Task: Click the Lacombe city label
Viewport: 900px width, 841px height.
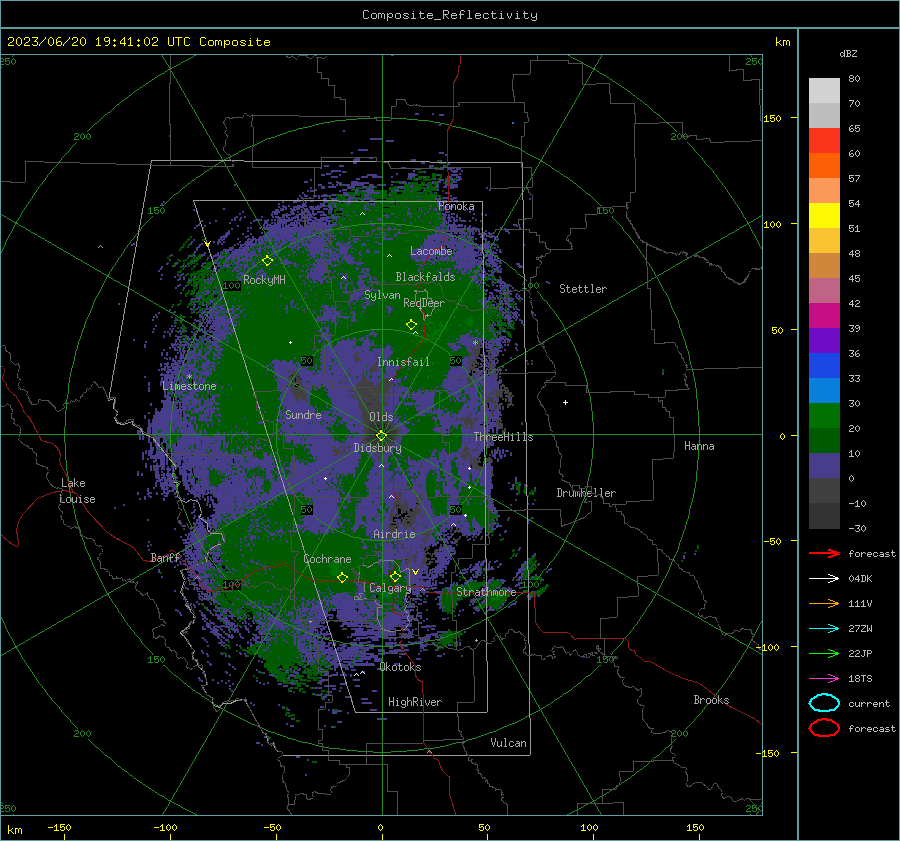Action: 431,251
